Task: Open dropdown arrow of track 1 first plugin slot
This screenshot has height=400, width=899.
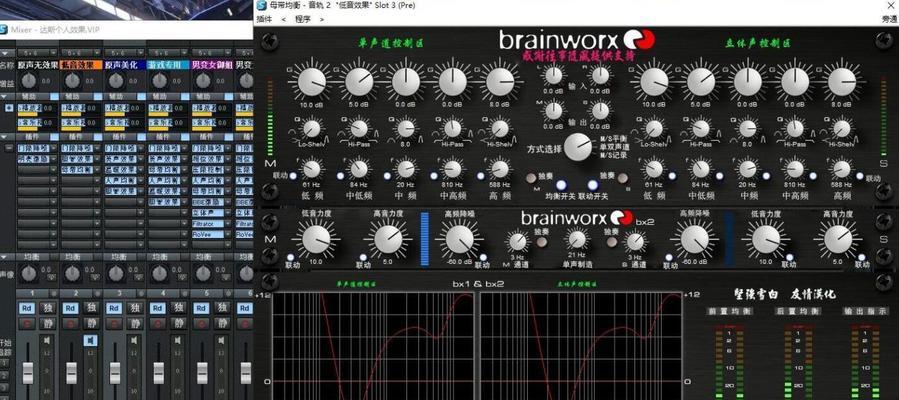Action: pos(54,148)
